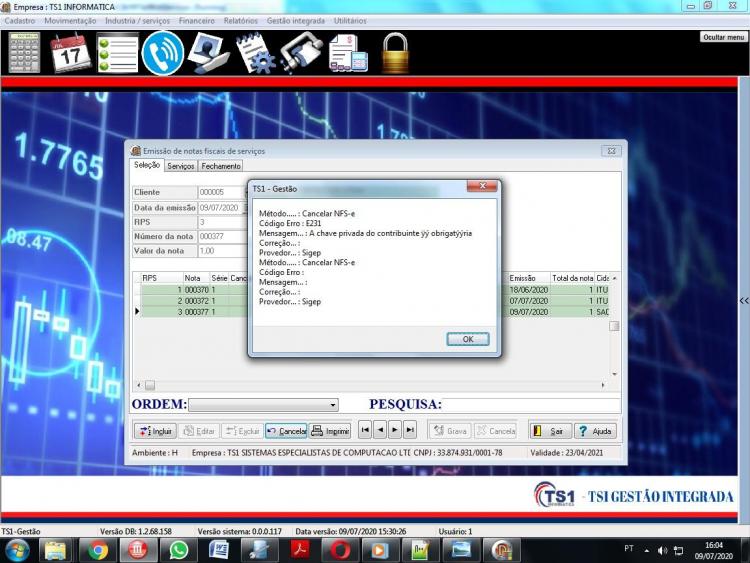Open the notepad with gear icon

pos(255,53)
